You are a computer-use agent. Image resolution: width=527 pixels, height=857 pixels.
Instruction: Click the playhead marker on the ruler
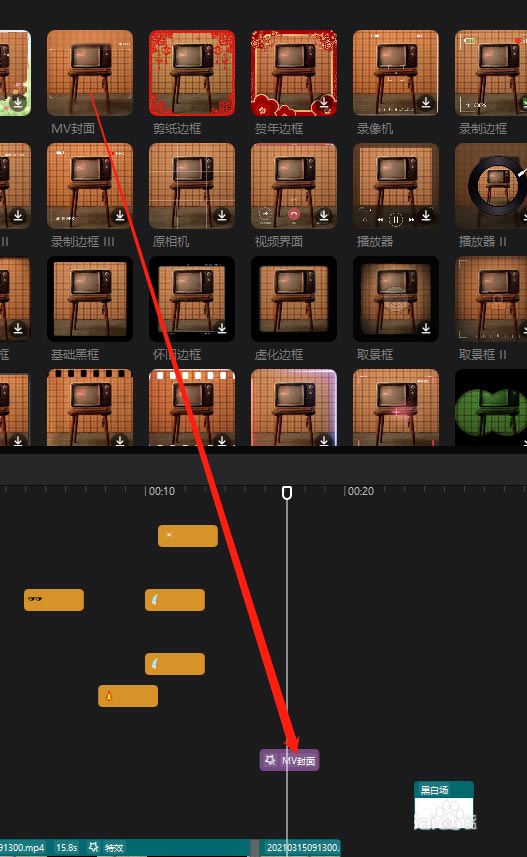coord(286,492)
